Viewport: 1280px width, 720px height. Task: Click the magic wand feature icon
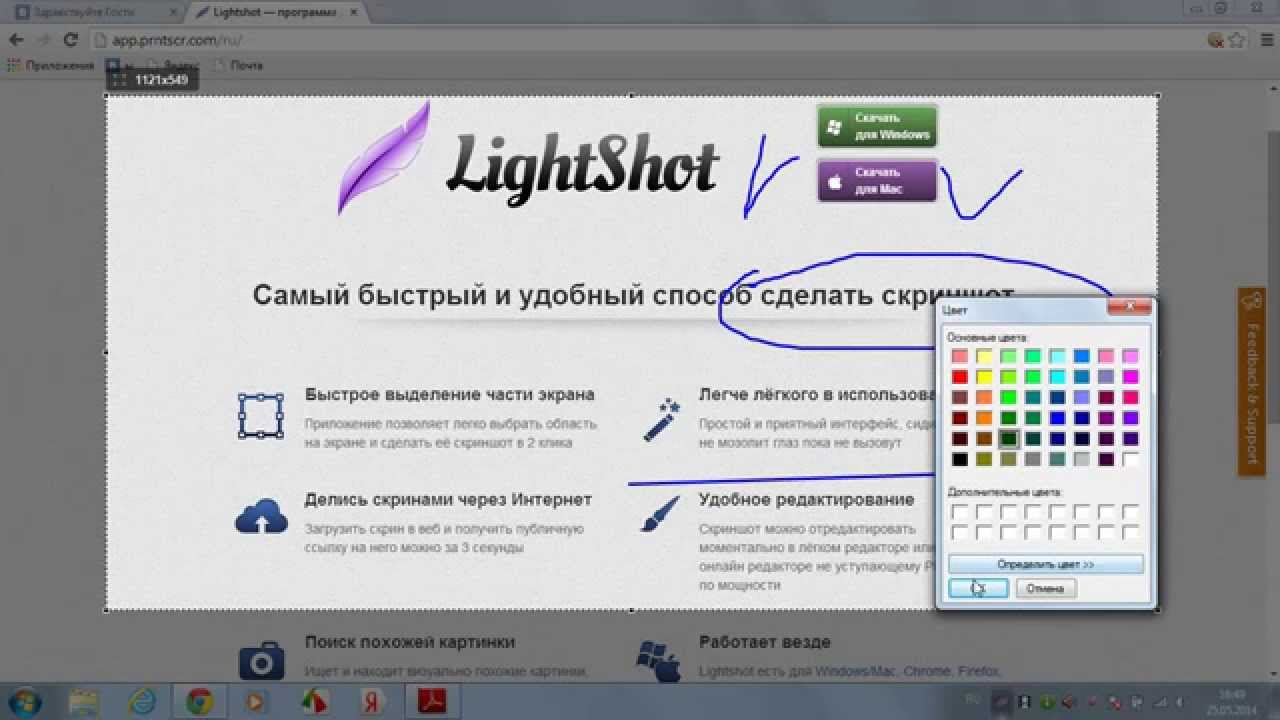(662, 418)
